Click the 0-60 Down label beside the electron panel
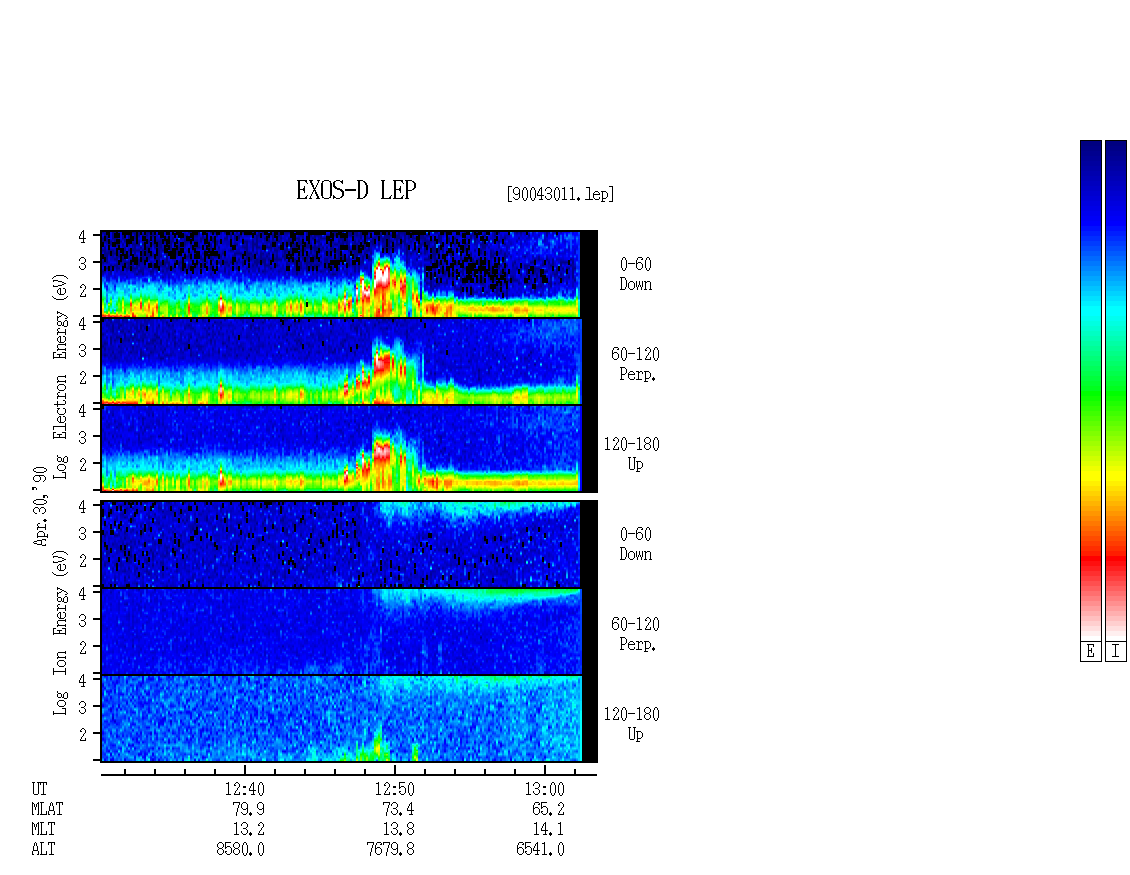 coord(636,275)
